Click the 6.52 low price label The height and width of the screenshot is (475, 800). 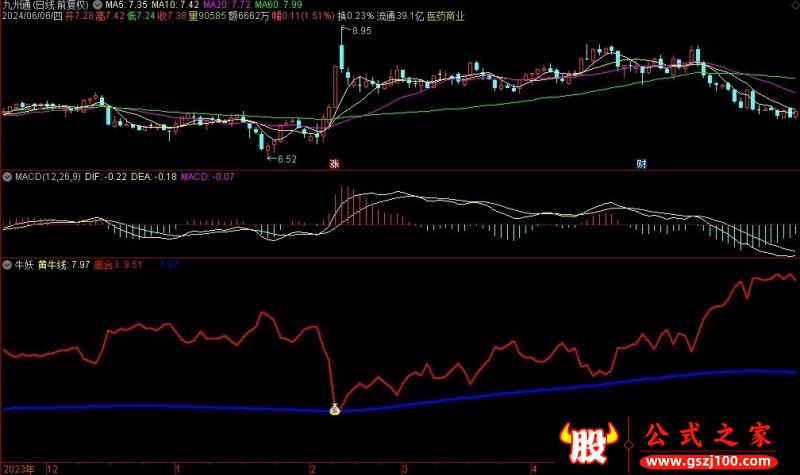[x=287, y=159]
